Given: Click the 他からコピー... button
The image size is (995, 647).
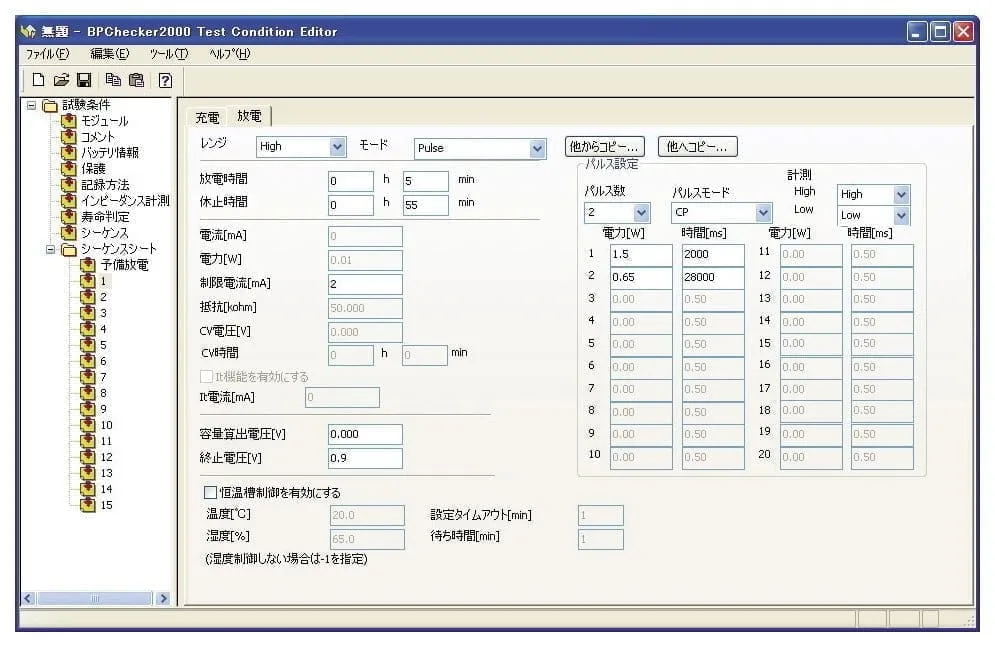Looking at the screenshot, I should click(x=605, y=147).
